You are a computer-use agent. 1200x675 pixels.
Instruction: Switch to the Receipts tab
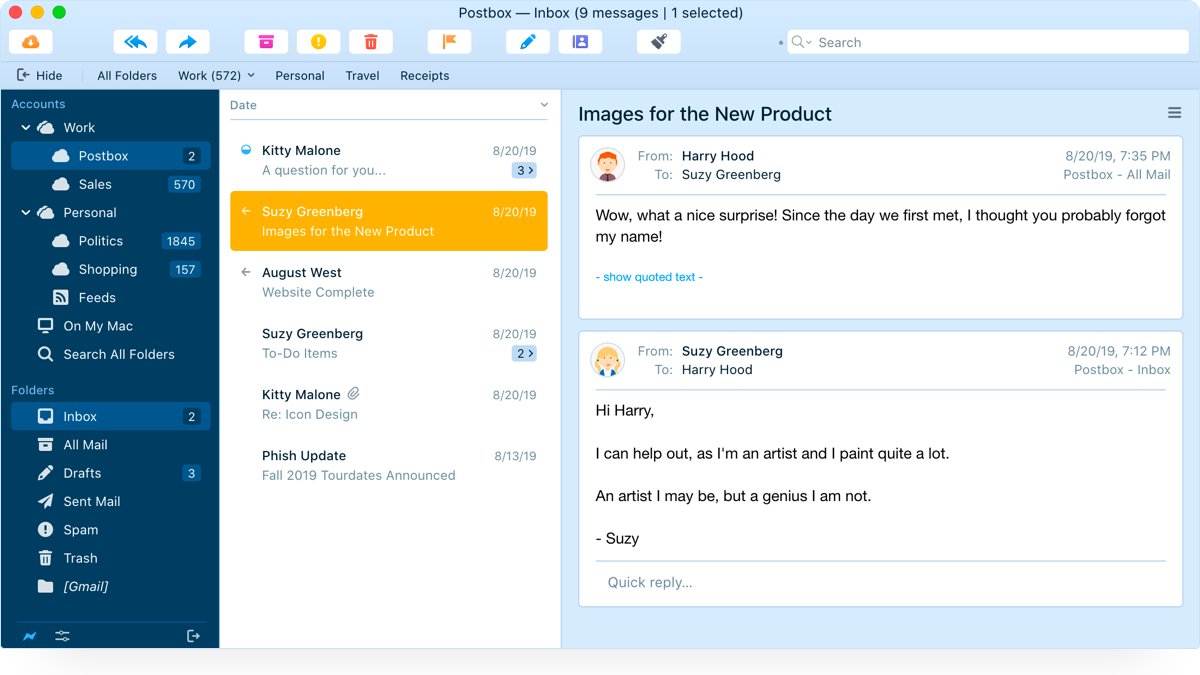[x=425, y=75]
